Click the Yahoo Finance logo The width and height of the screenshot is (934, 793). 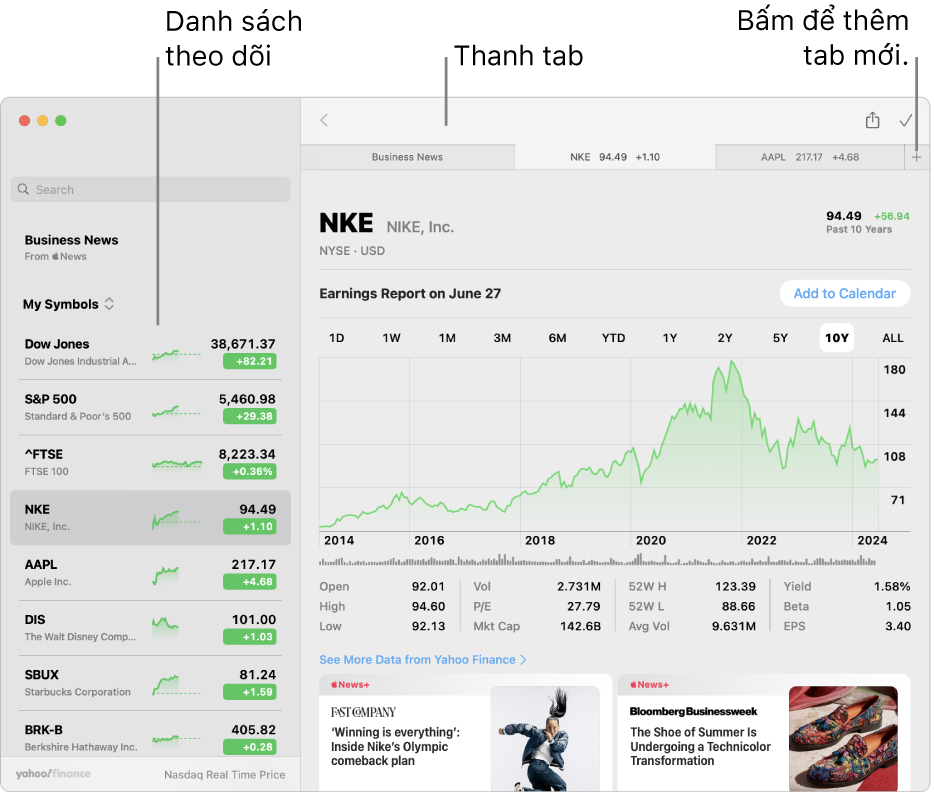pos(53,774)
